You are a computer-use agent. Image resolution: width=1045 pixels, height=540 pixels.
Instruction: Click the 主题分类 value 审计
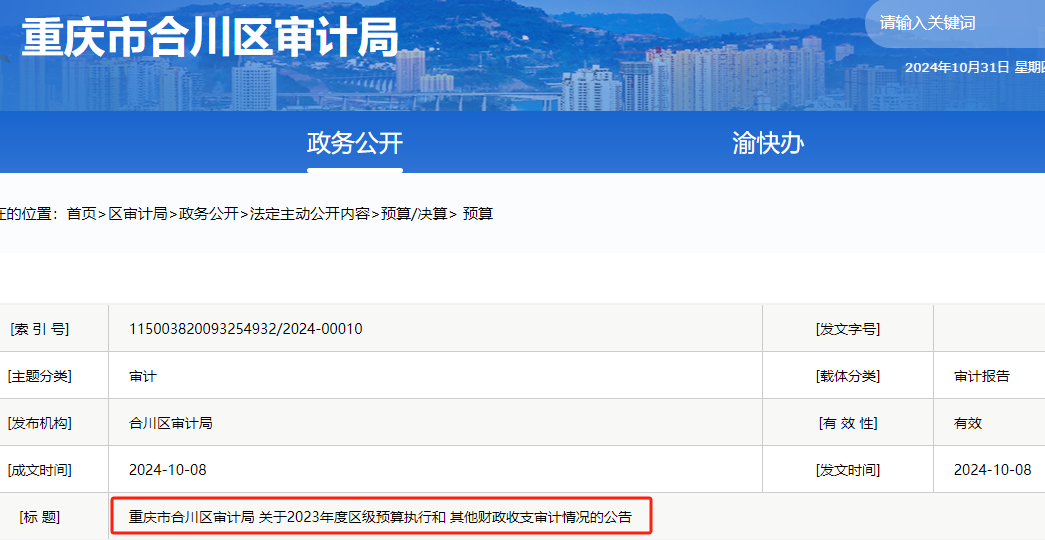(x=143, y=376)
